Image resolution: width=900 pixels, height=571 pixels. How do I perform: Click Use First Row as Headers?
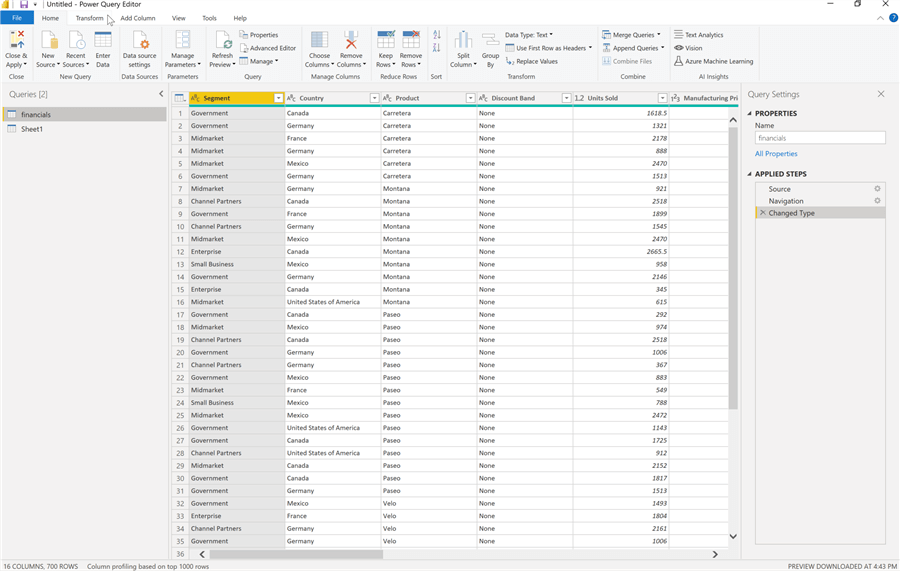[550, 48]
